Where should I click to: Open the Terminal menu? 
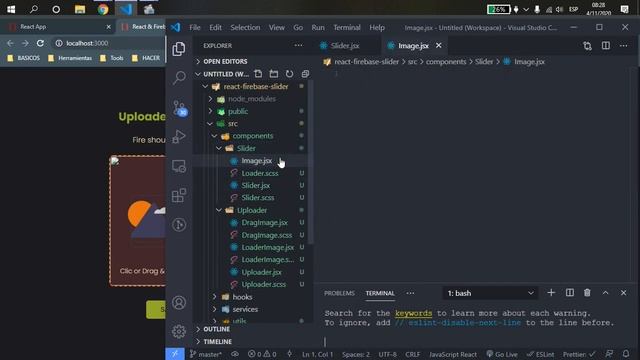(x=347, y=27)
